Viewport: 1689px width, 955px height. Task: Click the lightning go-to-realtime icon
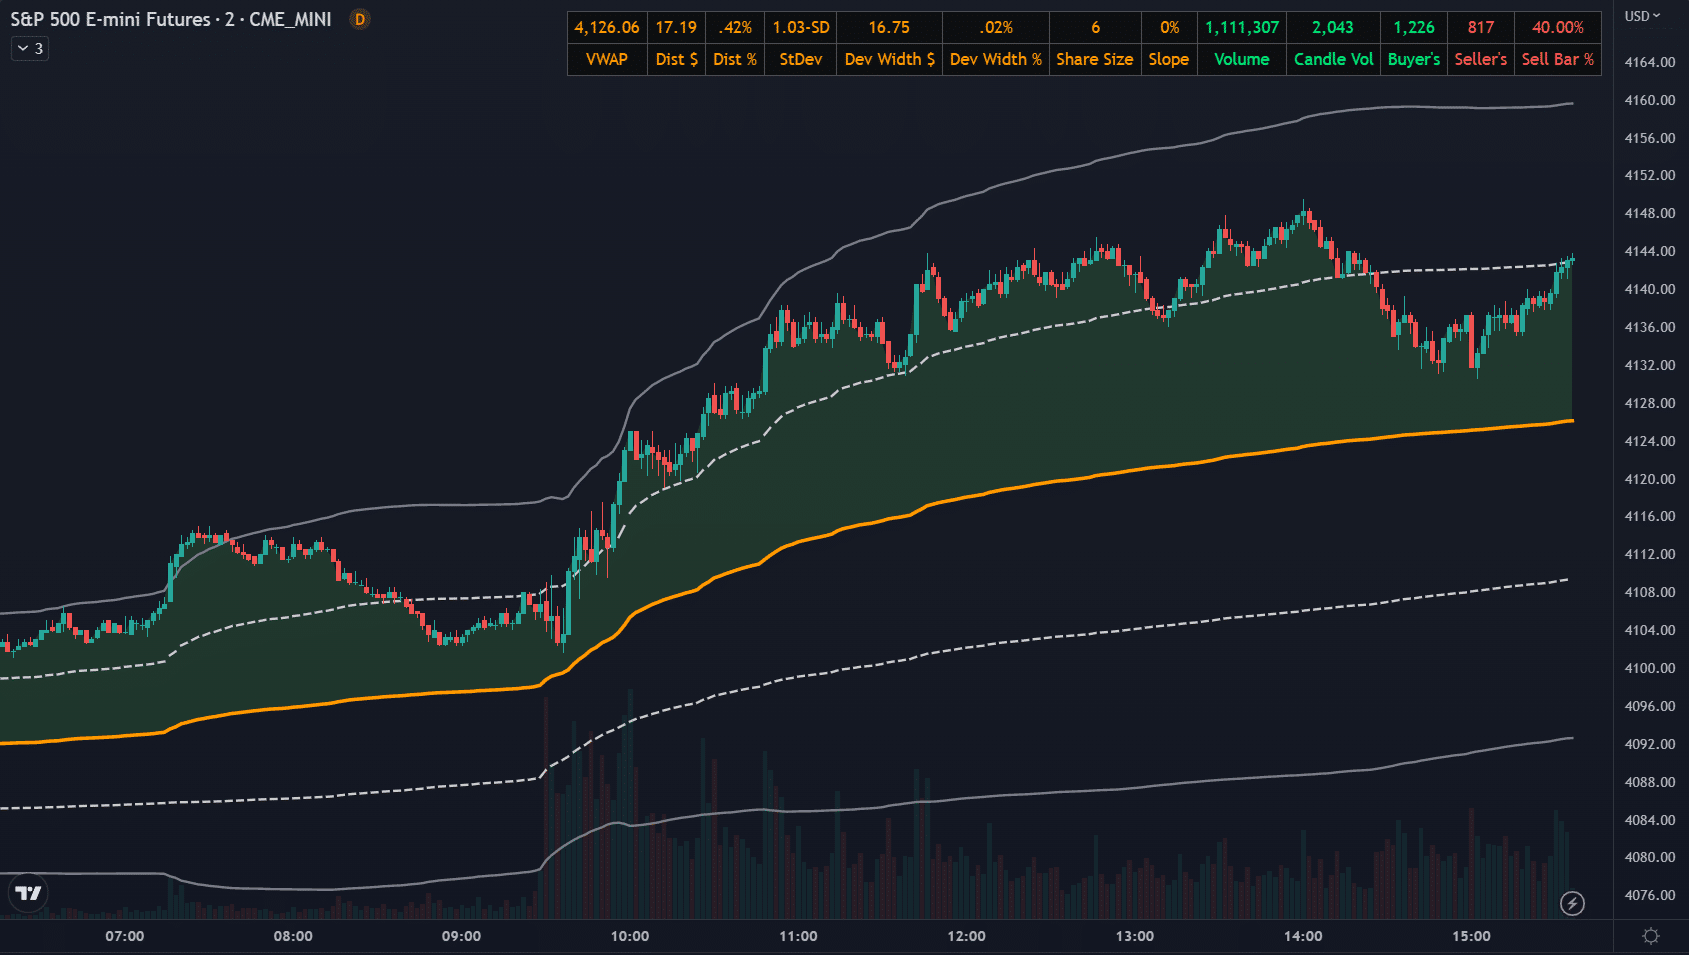coord(1572,904)
